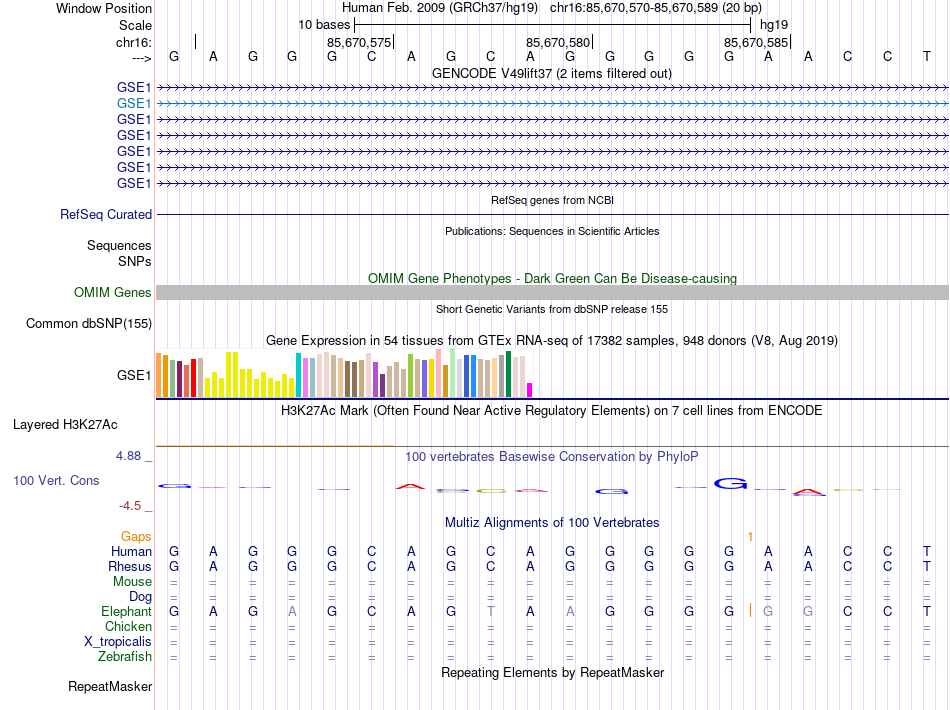Click the gray OMIM Genes bar
The height and width of the screenshot is (710, 950).
tap(552, 293)
